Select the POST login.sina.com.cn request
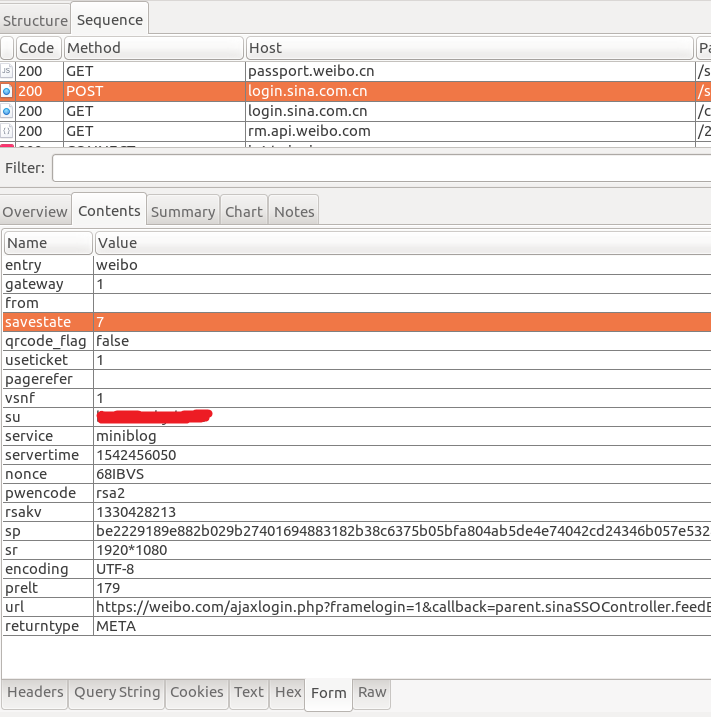 point(355,91)
